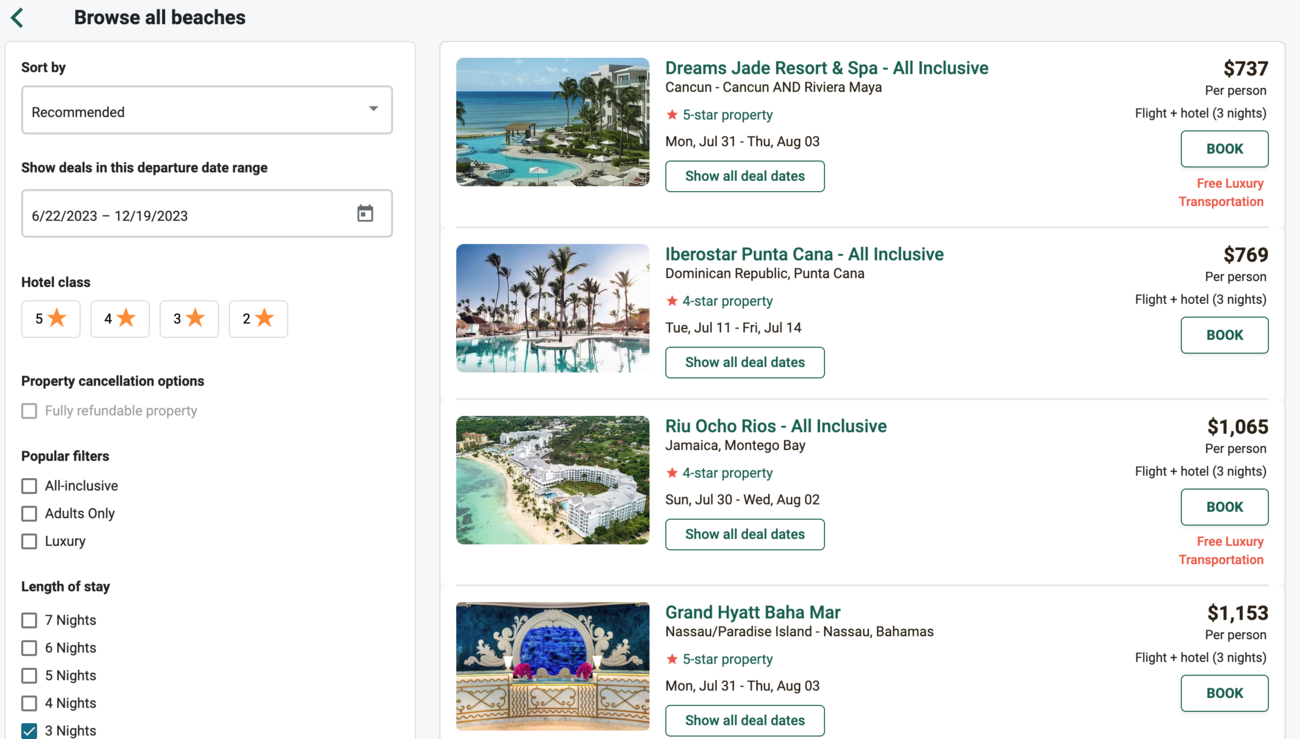This screenshot has width=1300, height=739.
Task: Uncheck the 3 Nights checkbox
Action: pos(29,731)
